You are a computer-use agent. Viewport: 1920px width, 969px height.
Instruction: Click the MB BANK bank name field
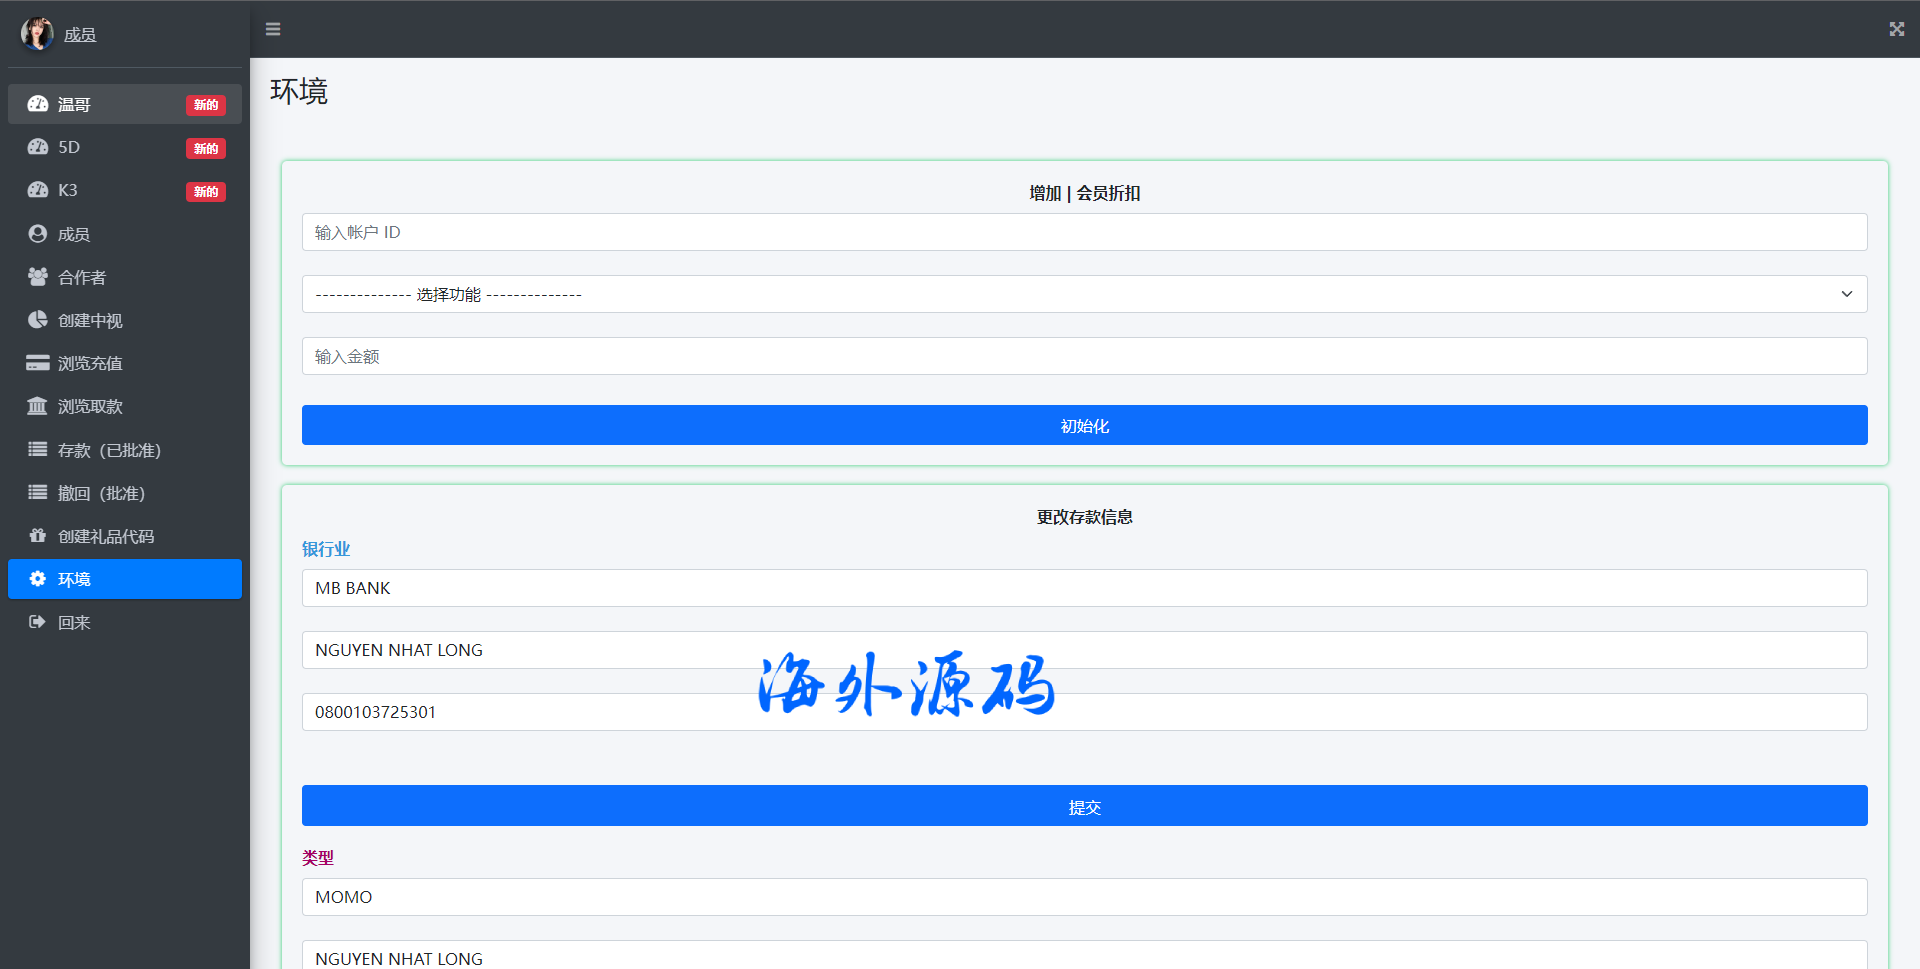coord(1084,588)
